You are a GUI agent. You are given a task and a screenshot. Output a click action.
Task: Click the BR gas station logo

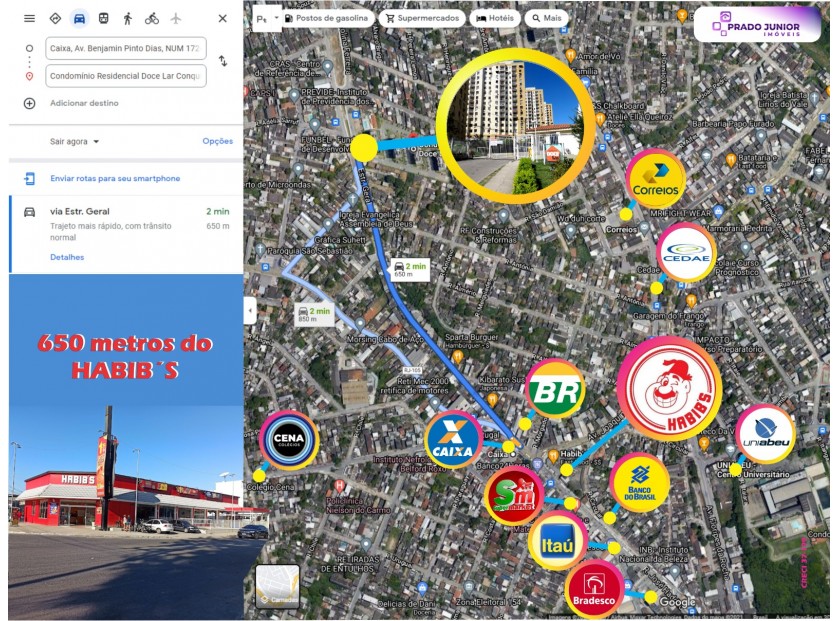[555, 389]
